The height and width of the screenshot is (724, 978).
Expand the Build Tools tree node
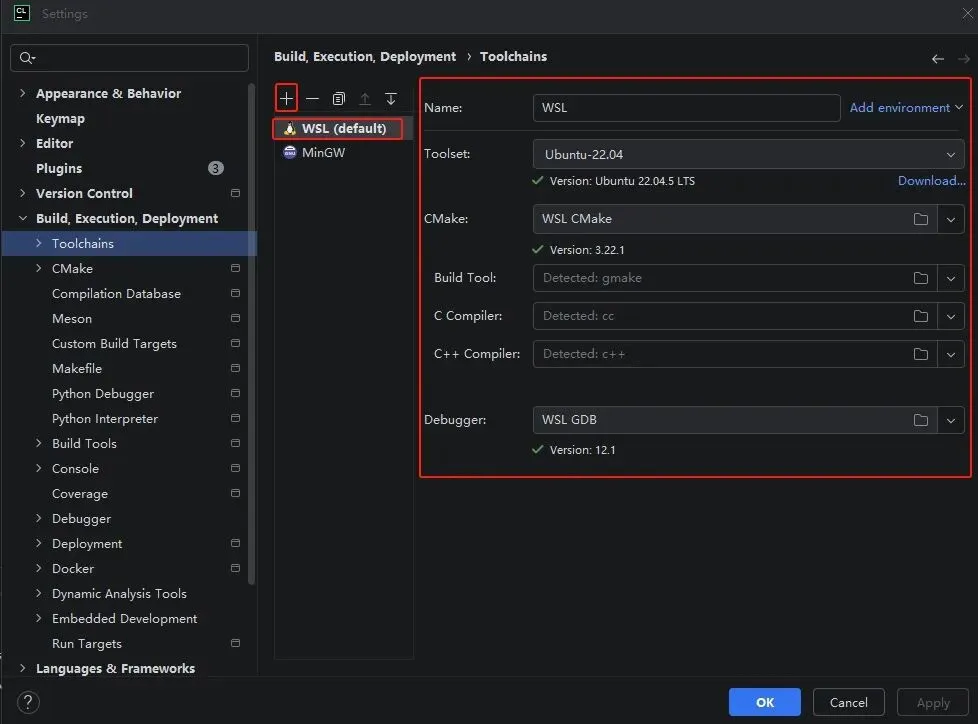[x=39, y=443]
